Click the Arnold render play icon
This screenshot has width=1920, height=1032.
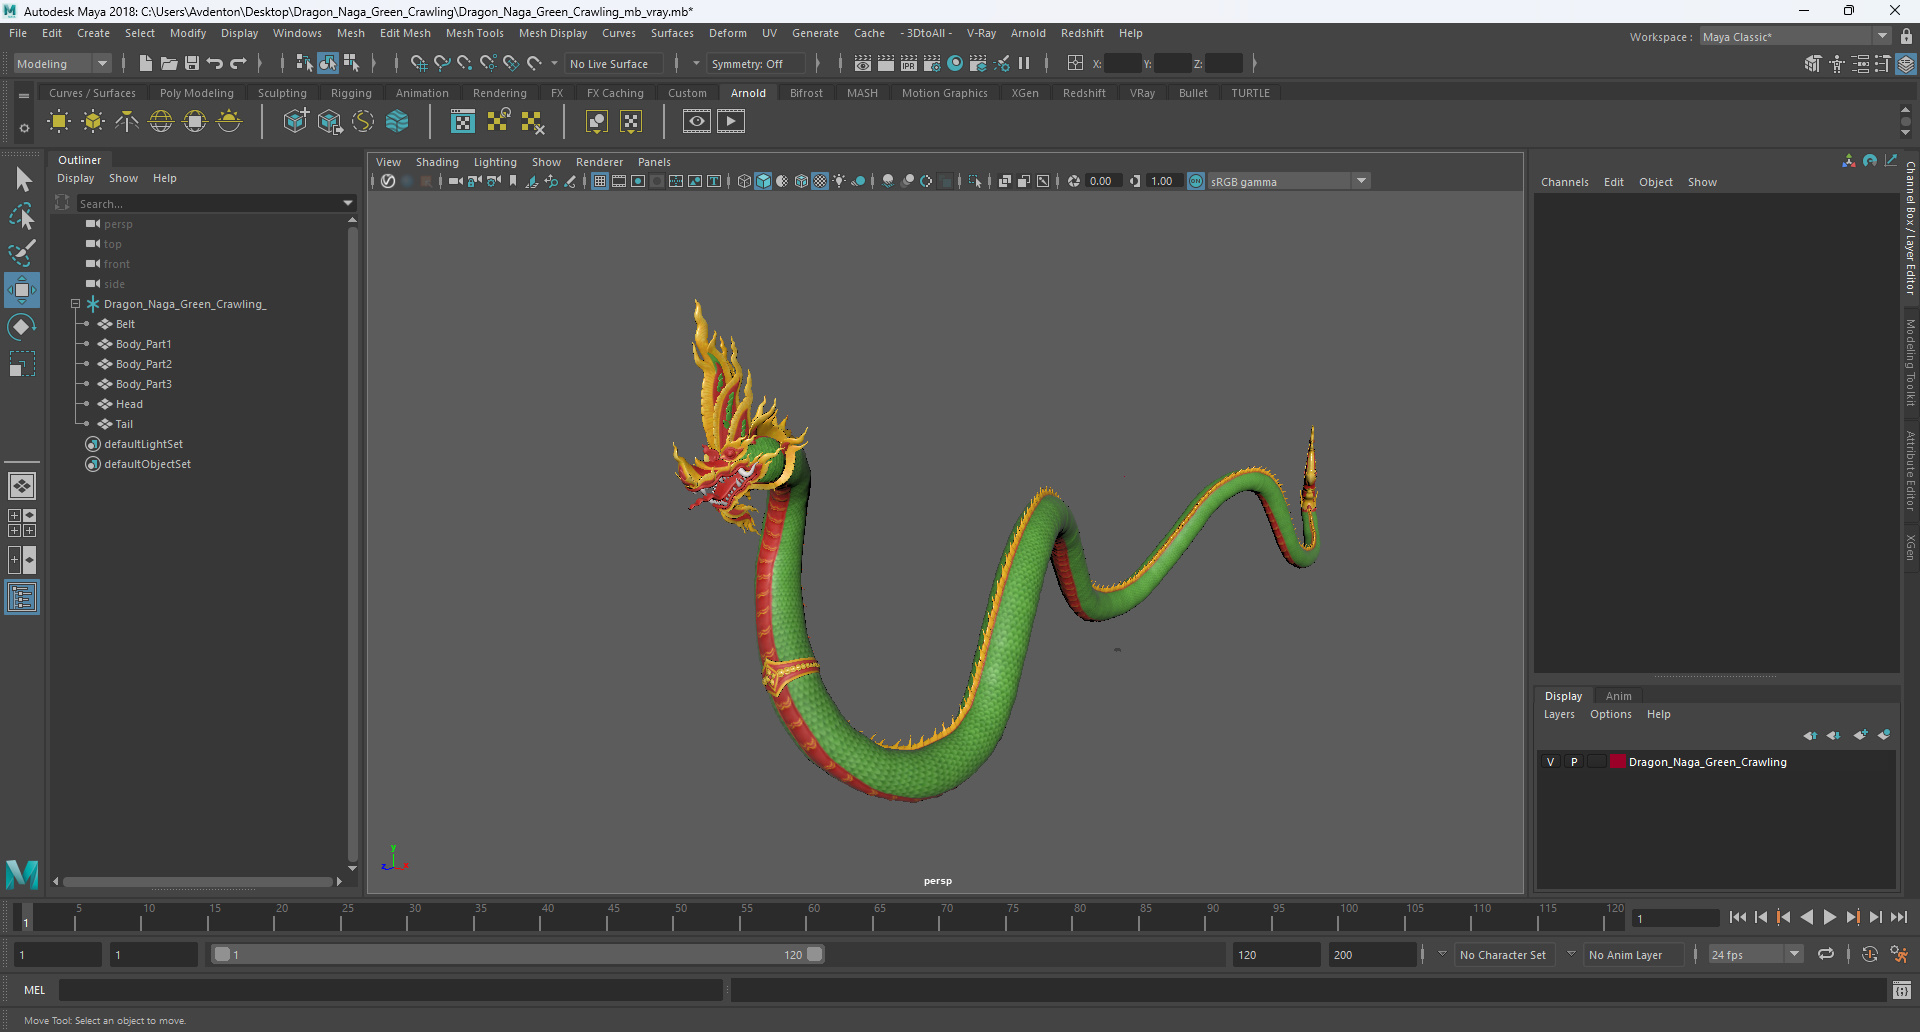point(731,122)
